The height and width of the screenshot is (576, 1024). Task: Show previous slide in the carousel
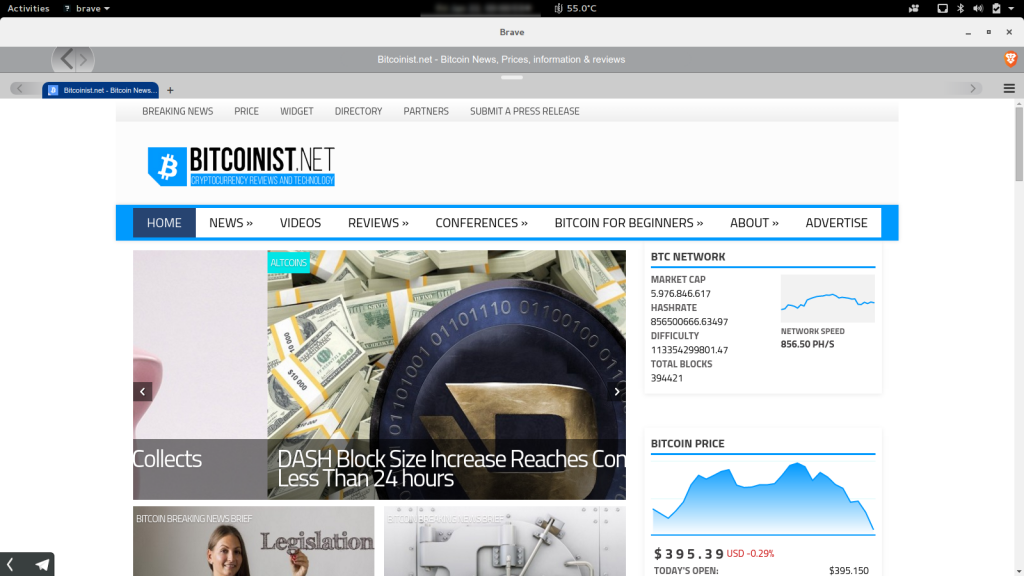coord(142,391)
